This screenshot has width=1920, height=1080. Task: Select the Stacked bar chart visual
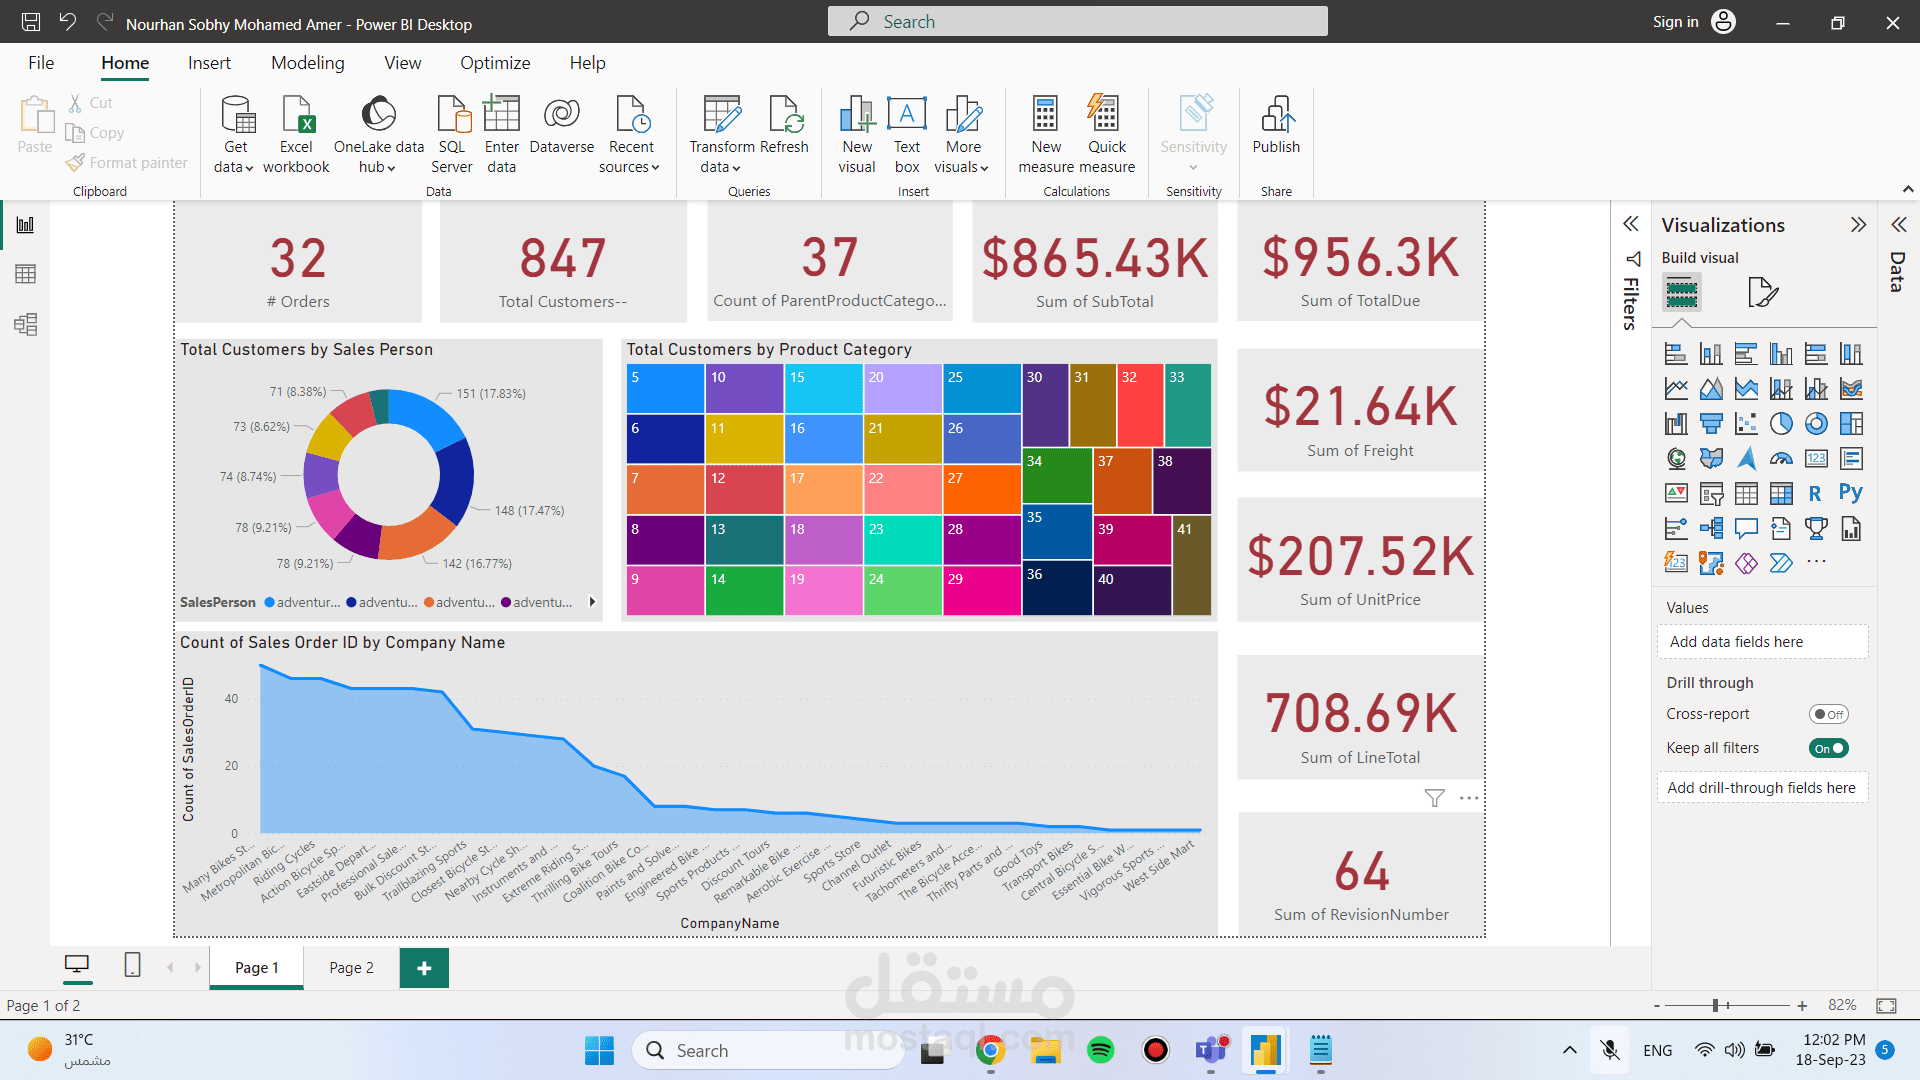click(x=1676, y=354)
